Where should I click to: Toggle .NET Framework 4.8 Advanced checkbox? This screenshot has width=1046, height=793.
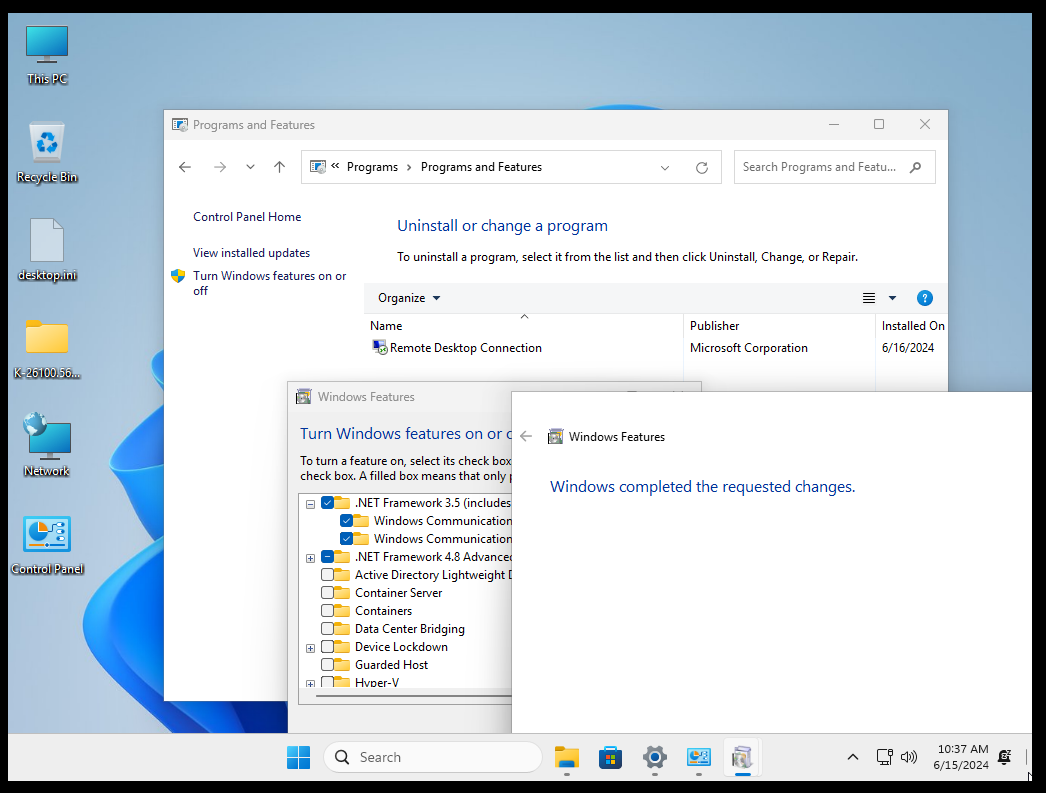coord(328,556)
